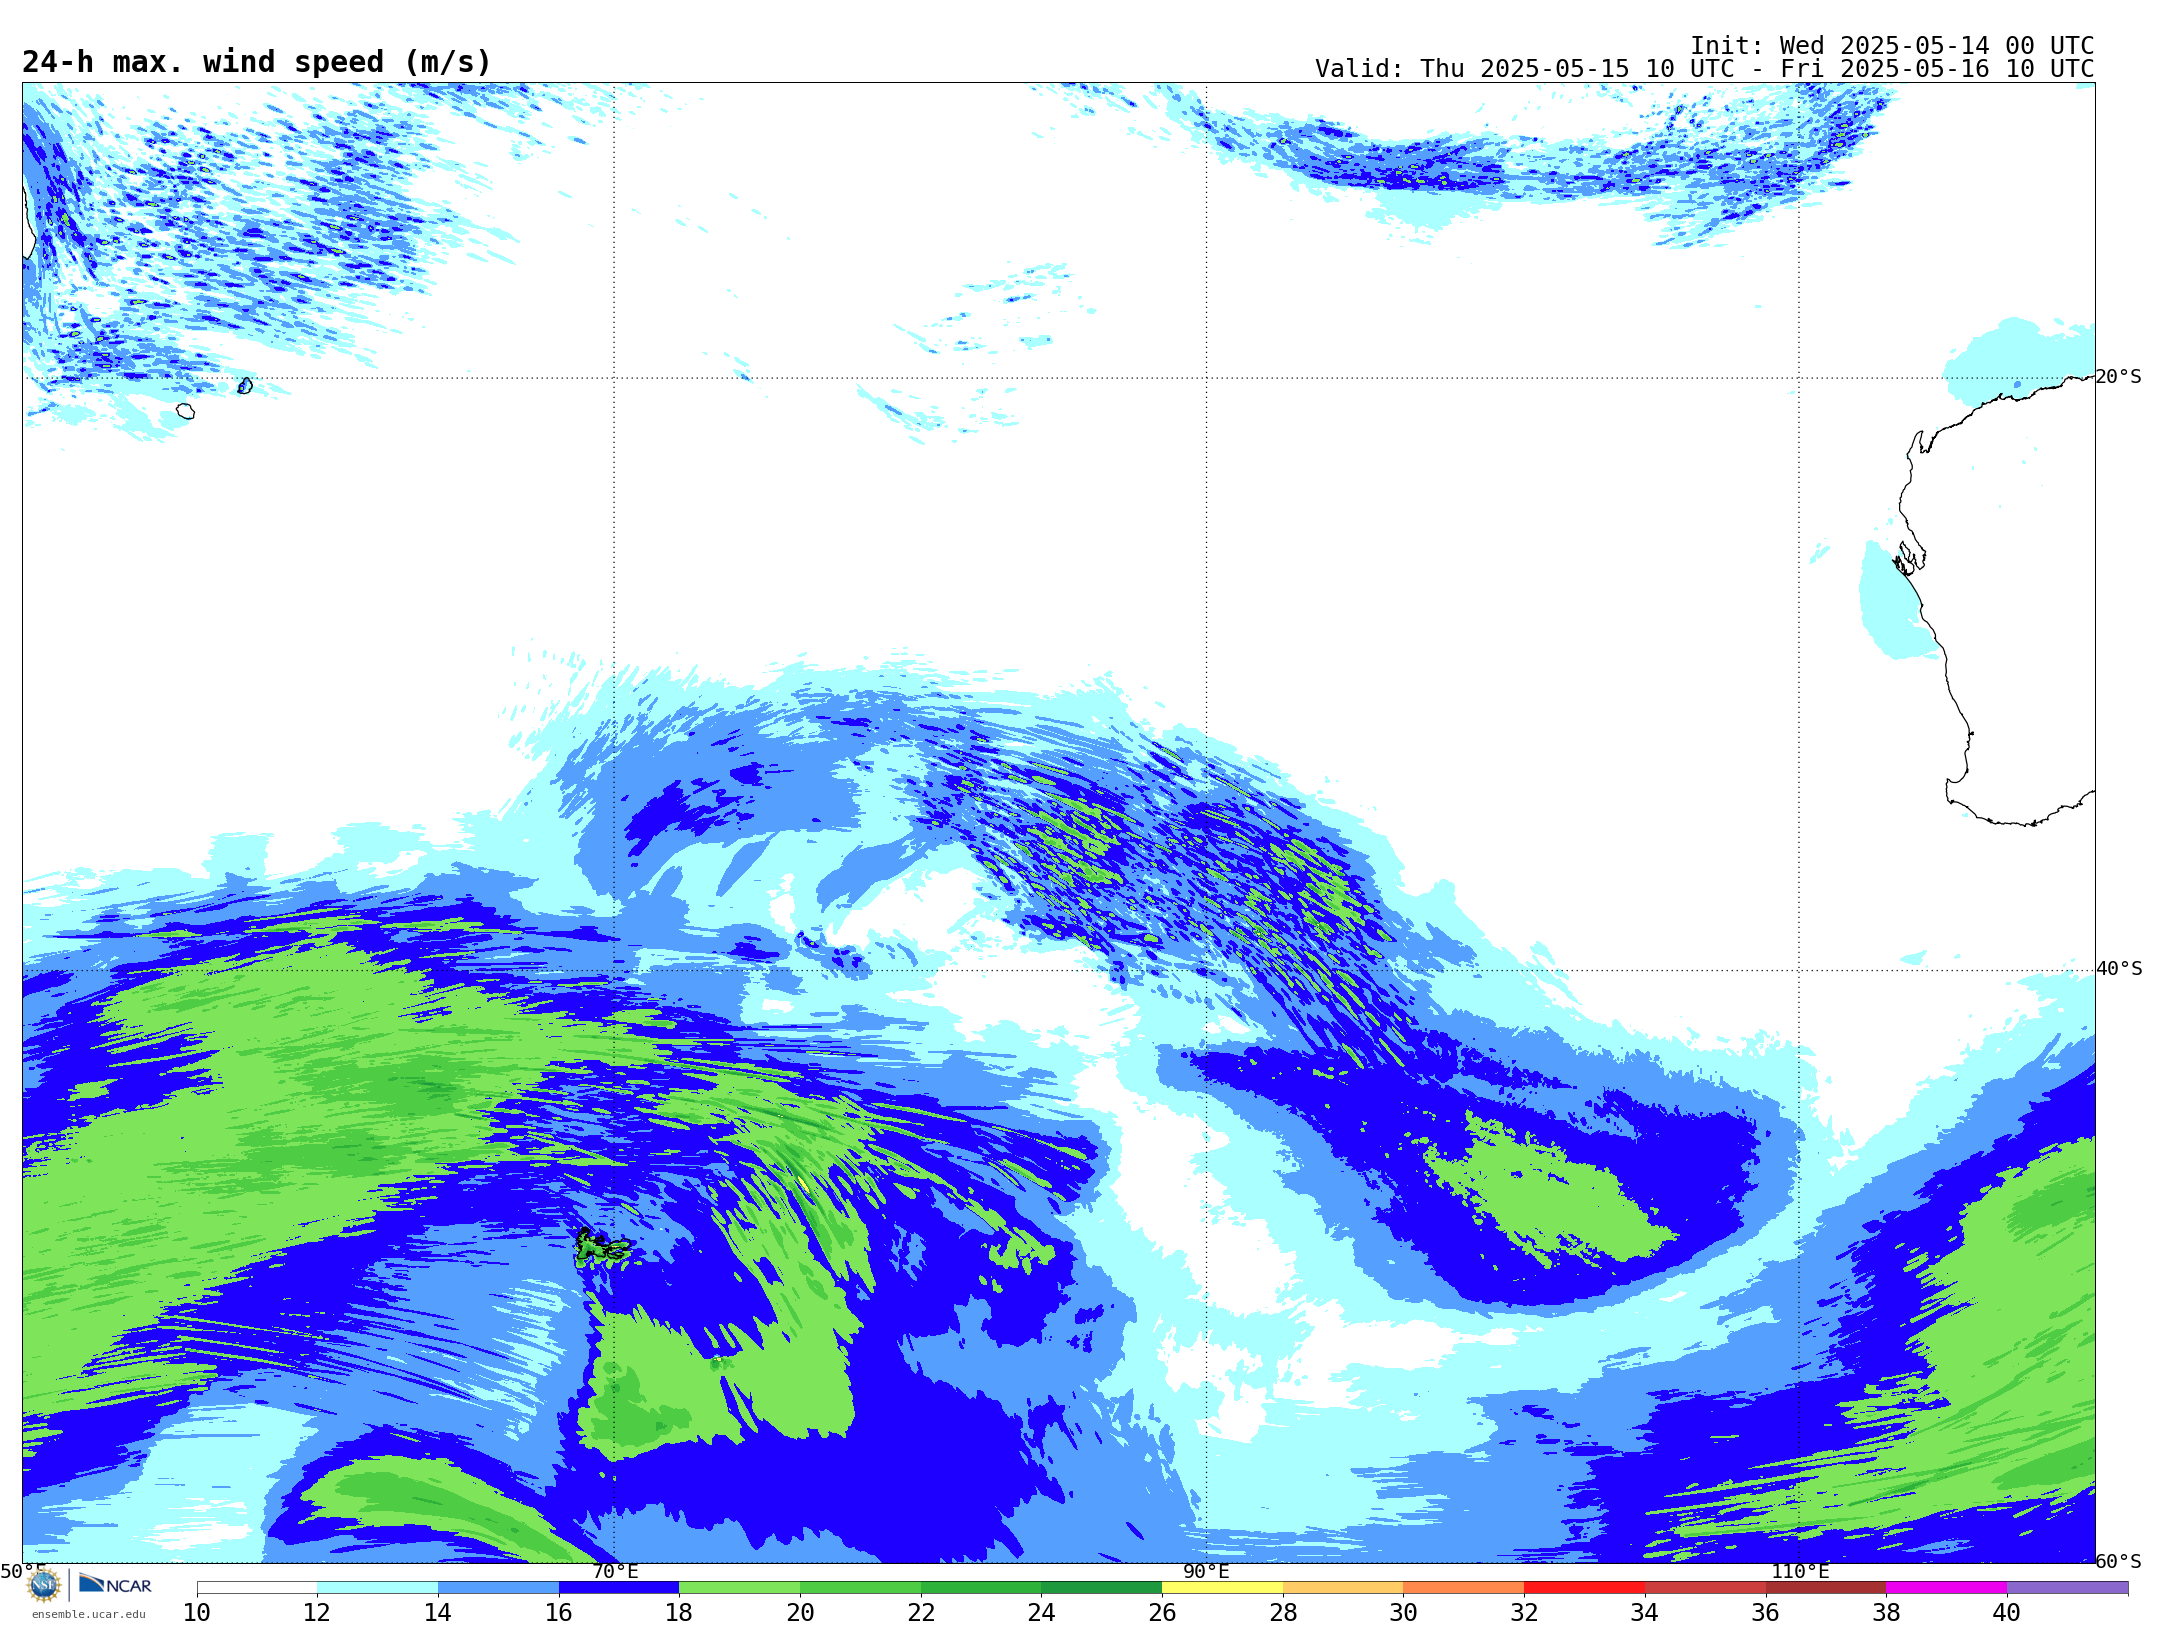This screenshot has width=2160, height=1626.
Task: Select the purple above-40 m/s swatch
Action: coord(2067,1588)
